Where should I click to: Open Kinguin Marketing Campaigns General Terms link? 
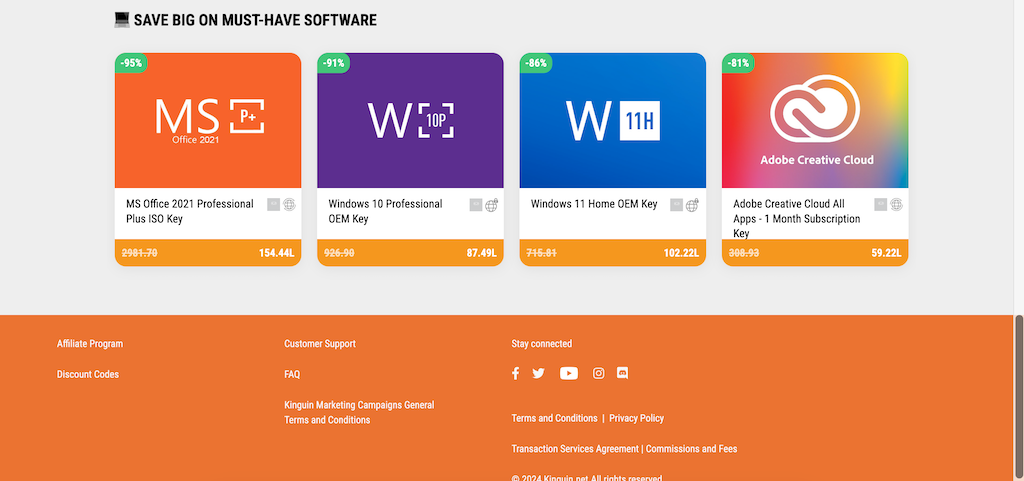[359, 412]
